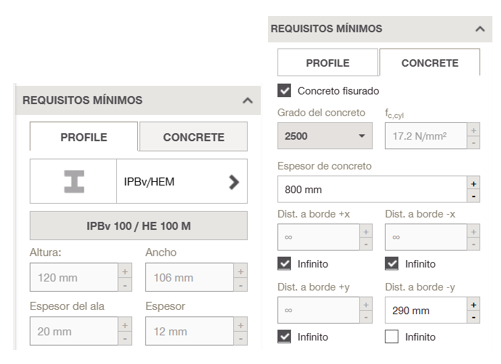Collapse the right Requisitos Mínimos panel
Viewport: 501px width, 364px height.
[480, 29]
